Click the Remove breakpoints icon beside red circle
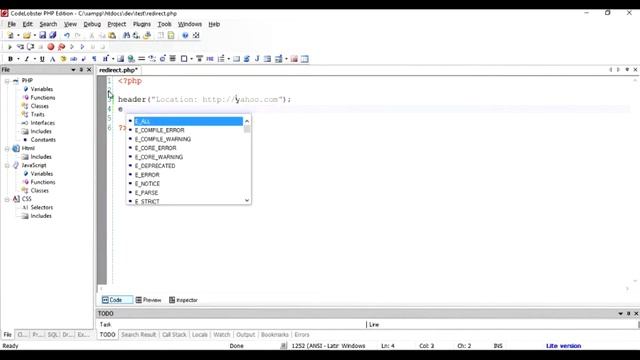Viewport: 640px width, 360px height. point(61,47)
